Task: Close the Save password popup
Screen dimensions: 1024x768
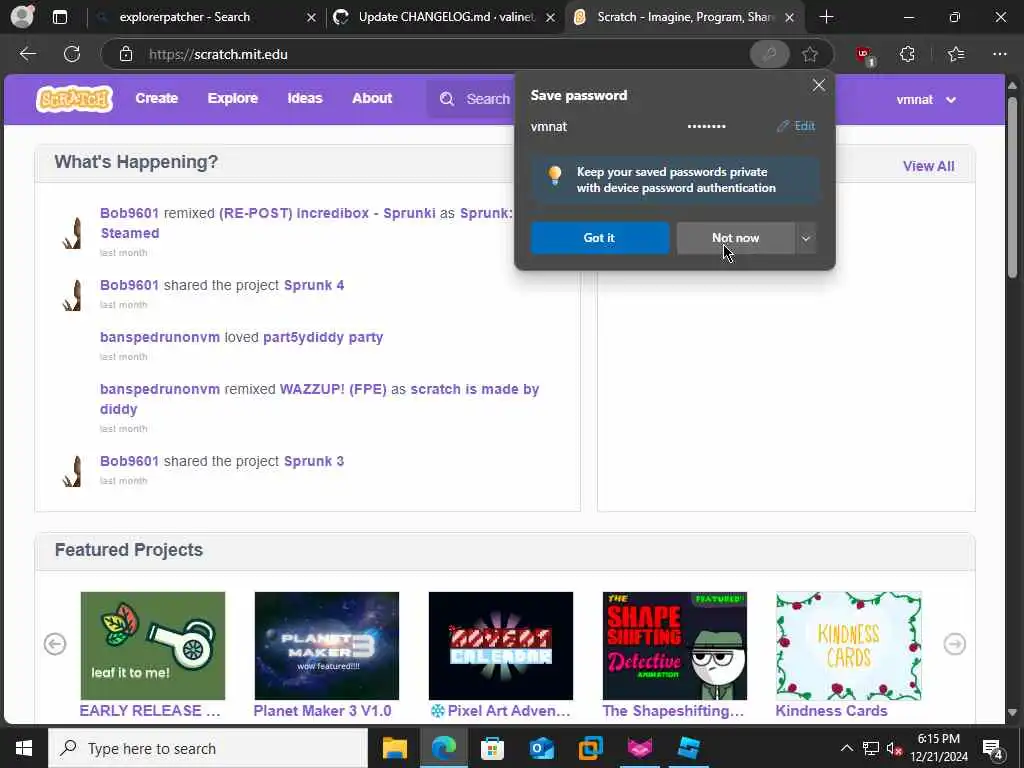Action: 818,86
